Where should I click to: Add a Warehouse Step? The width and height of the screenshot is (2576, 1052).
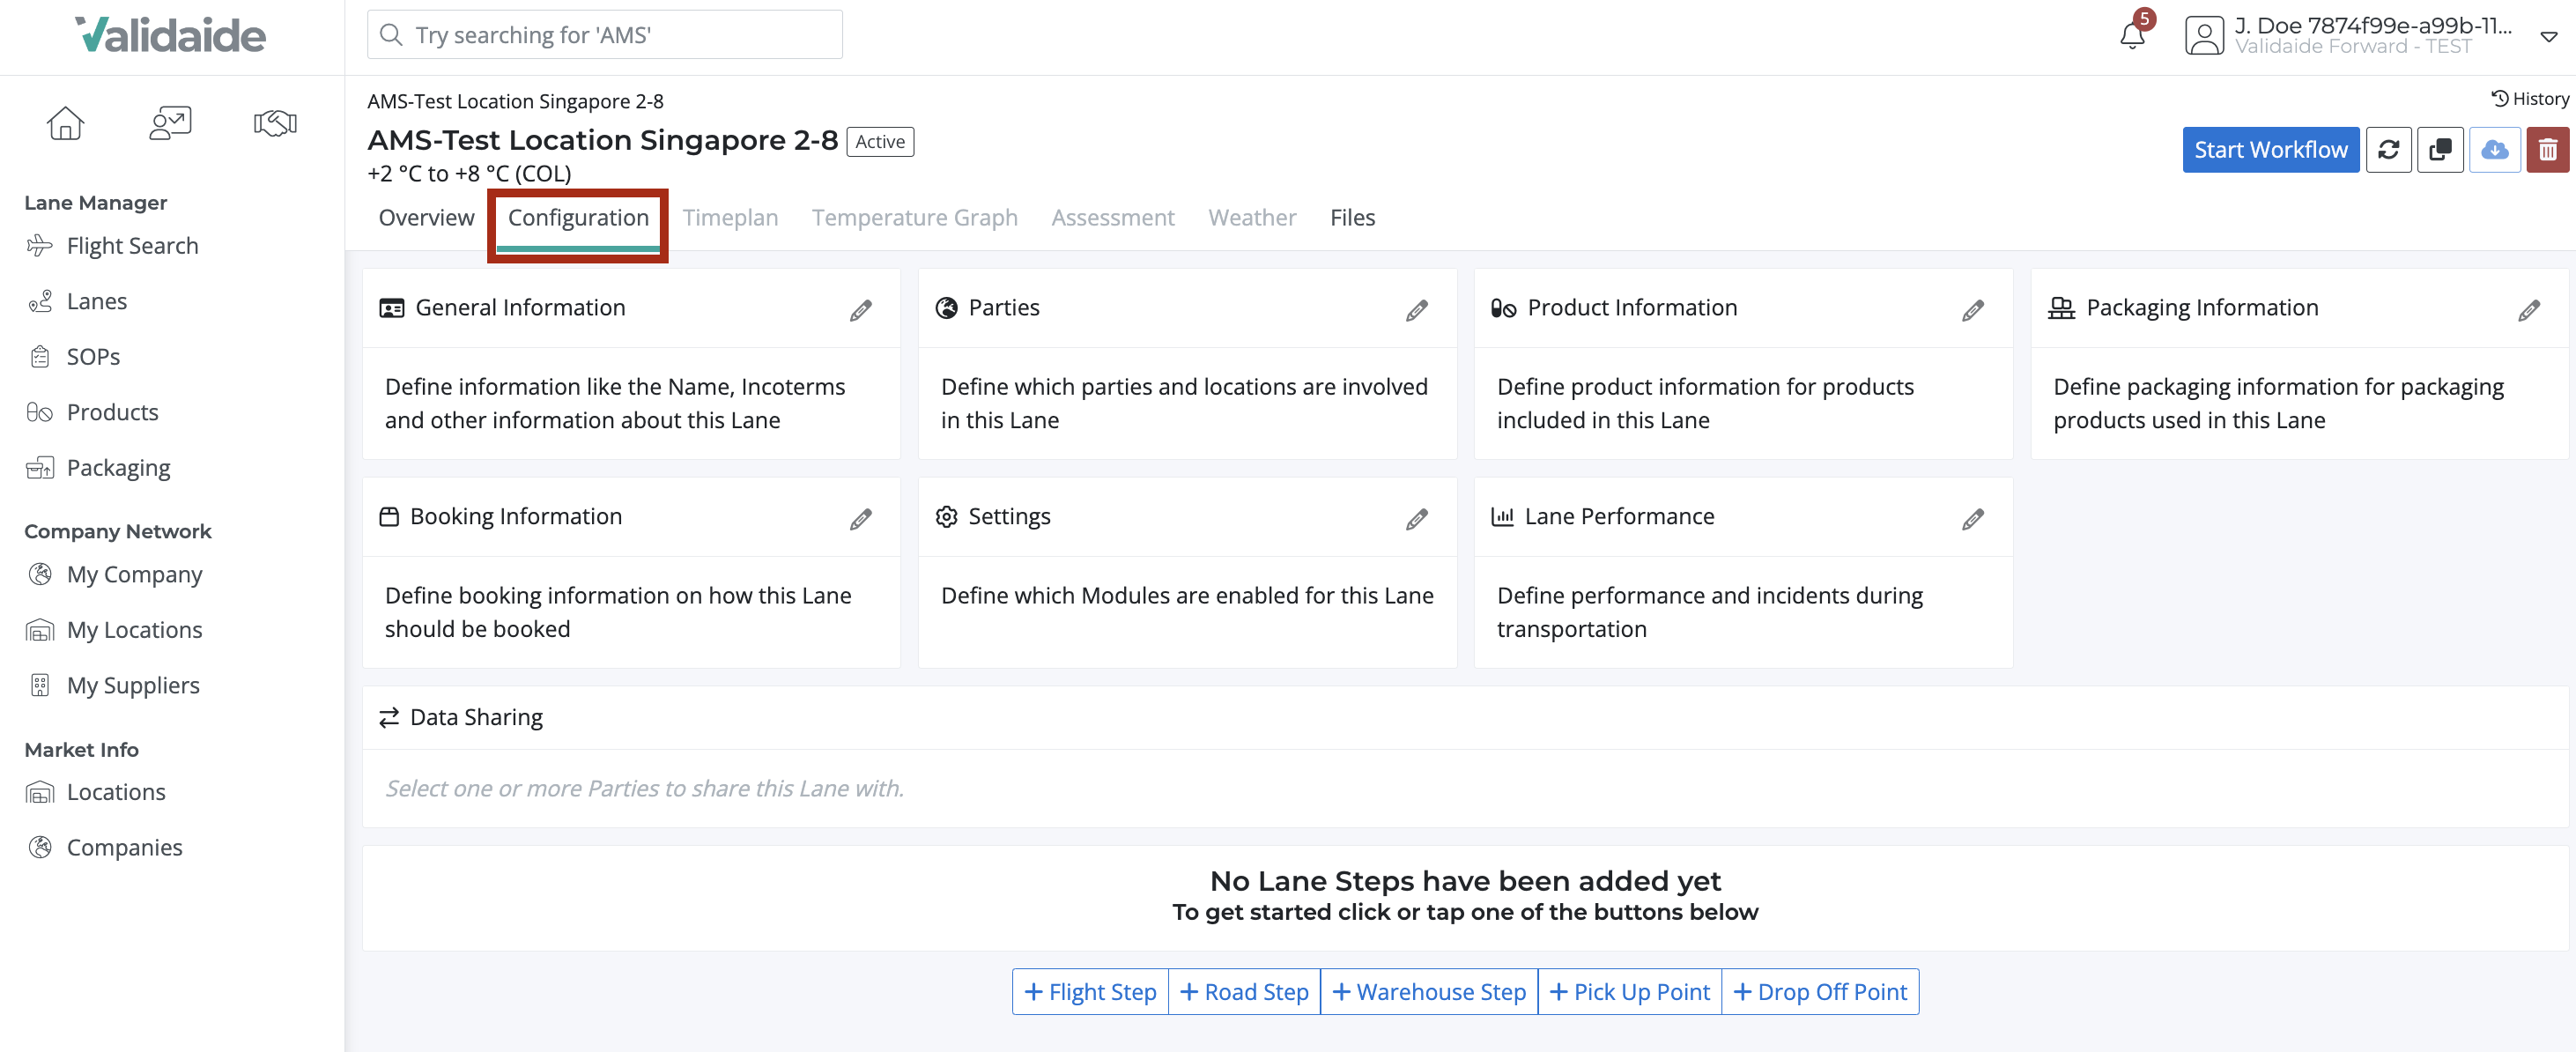1428,991
